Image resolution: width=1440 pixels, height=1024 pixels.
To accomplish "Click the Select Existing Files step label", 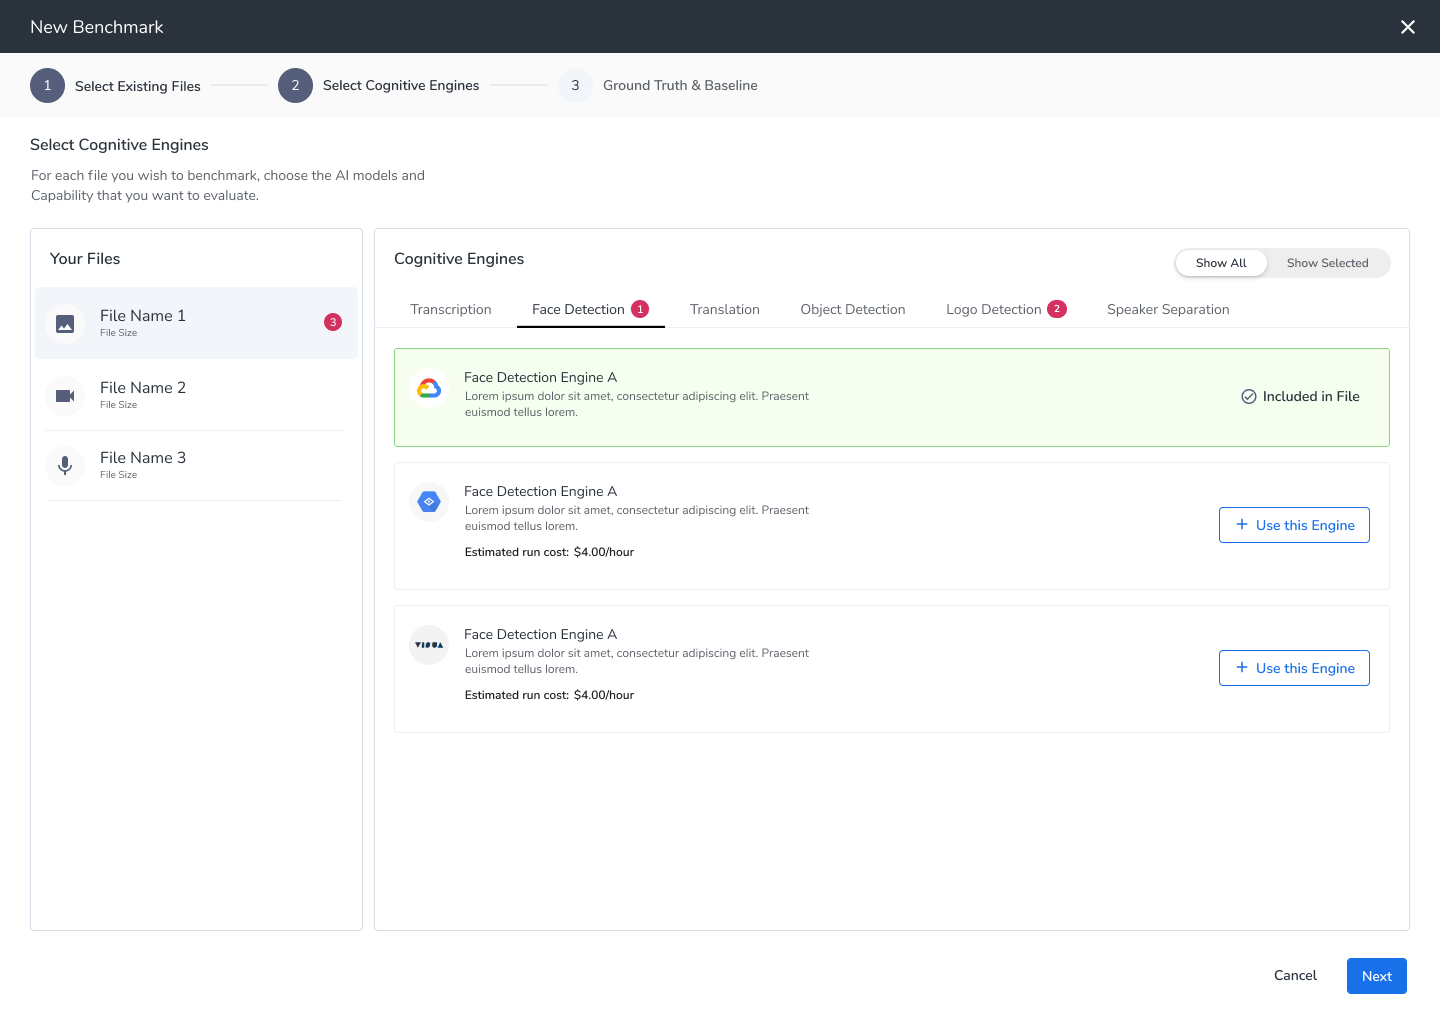I will [x=138, y=86].
